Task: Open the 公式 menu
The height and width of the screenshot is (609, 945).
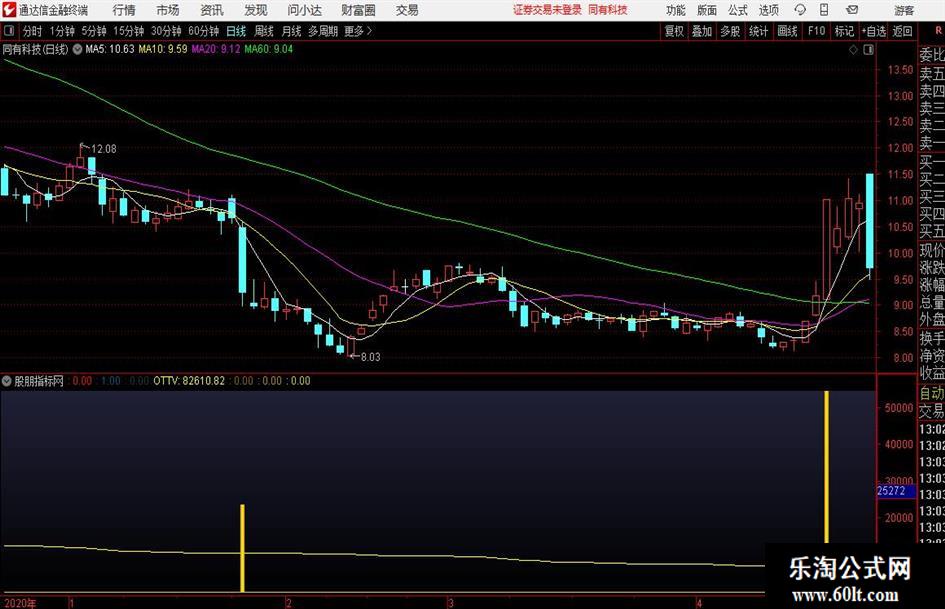Action: pyautogui.click(x=737, y=10)
